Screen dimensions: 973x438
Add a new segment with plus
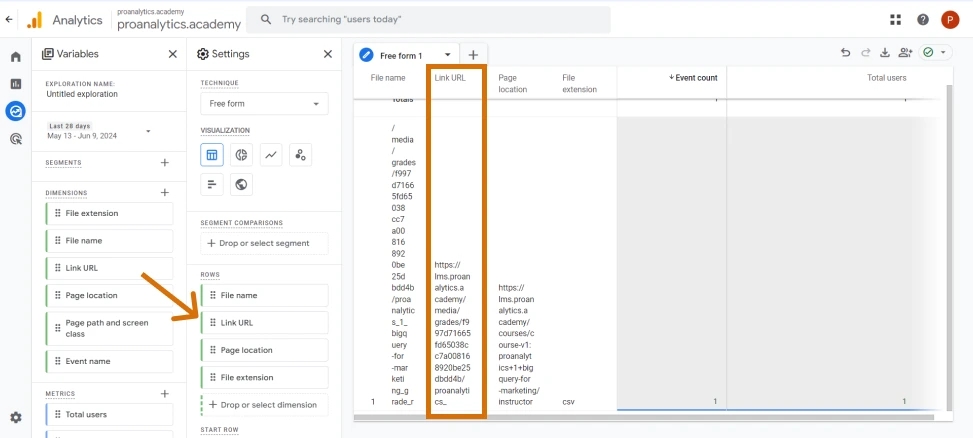click(164, 163)
